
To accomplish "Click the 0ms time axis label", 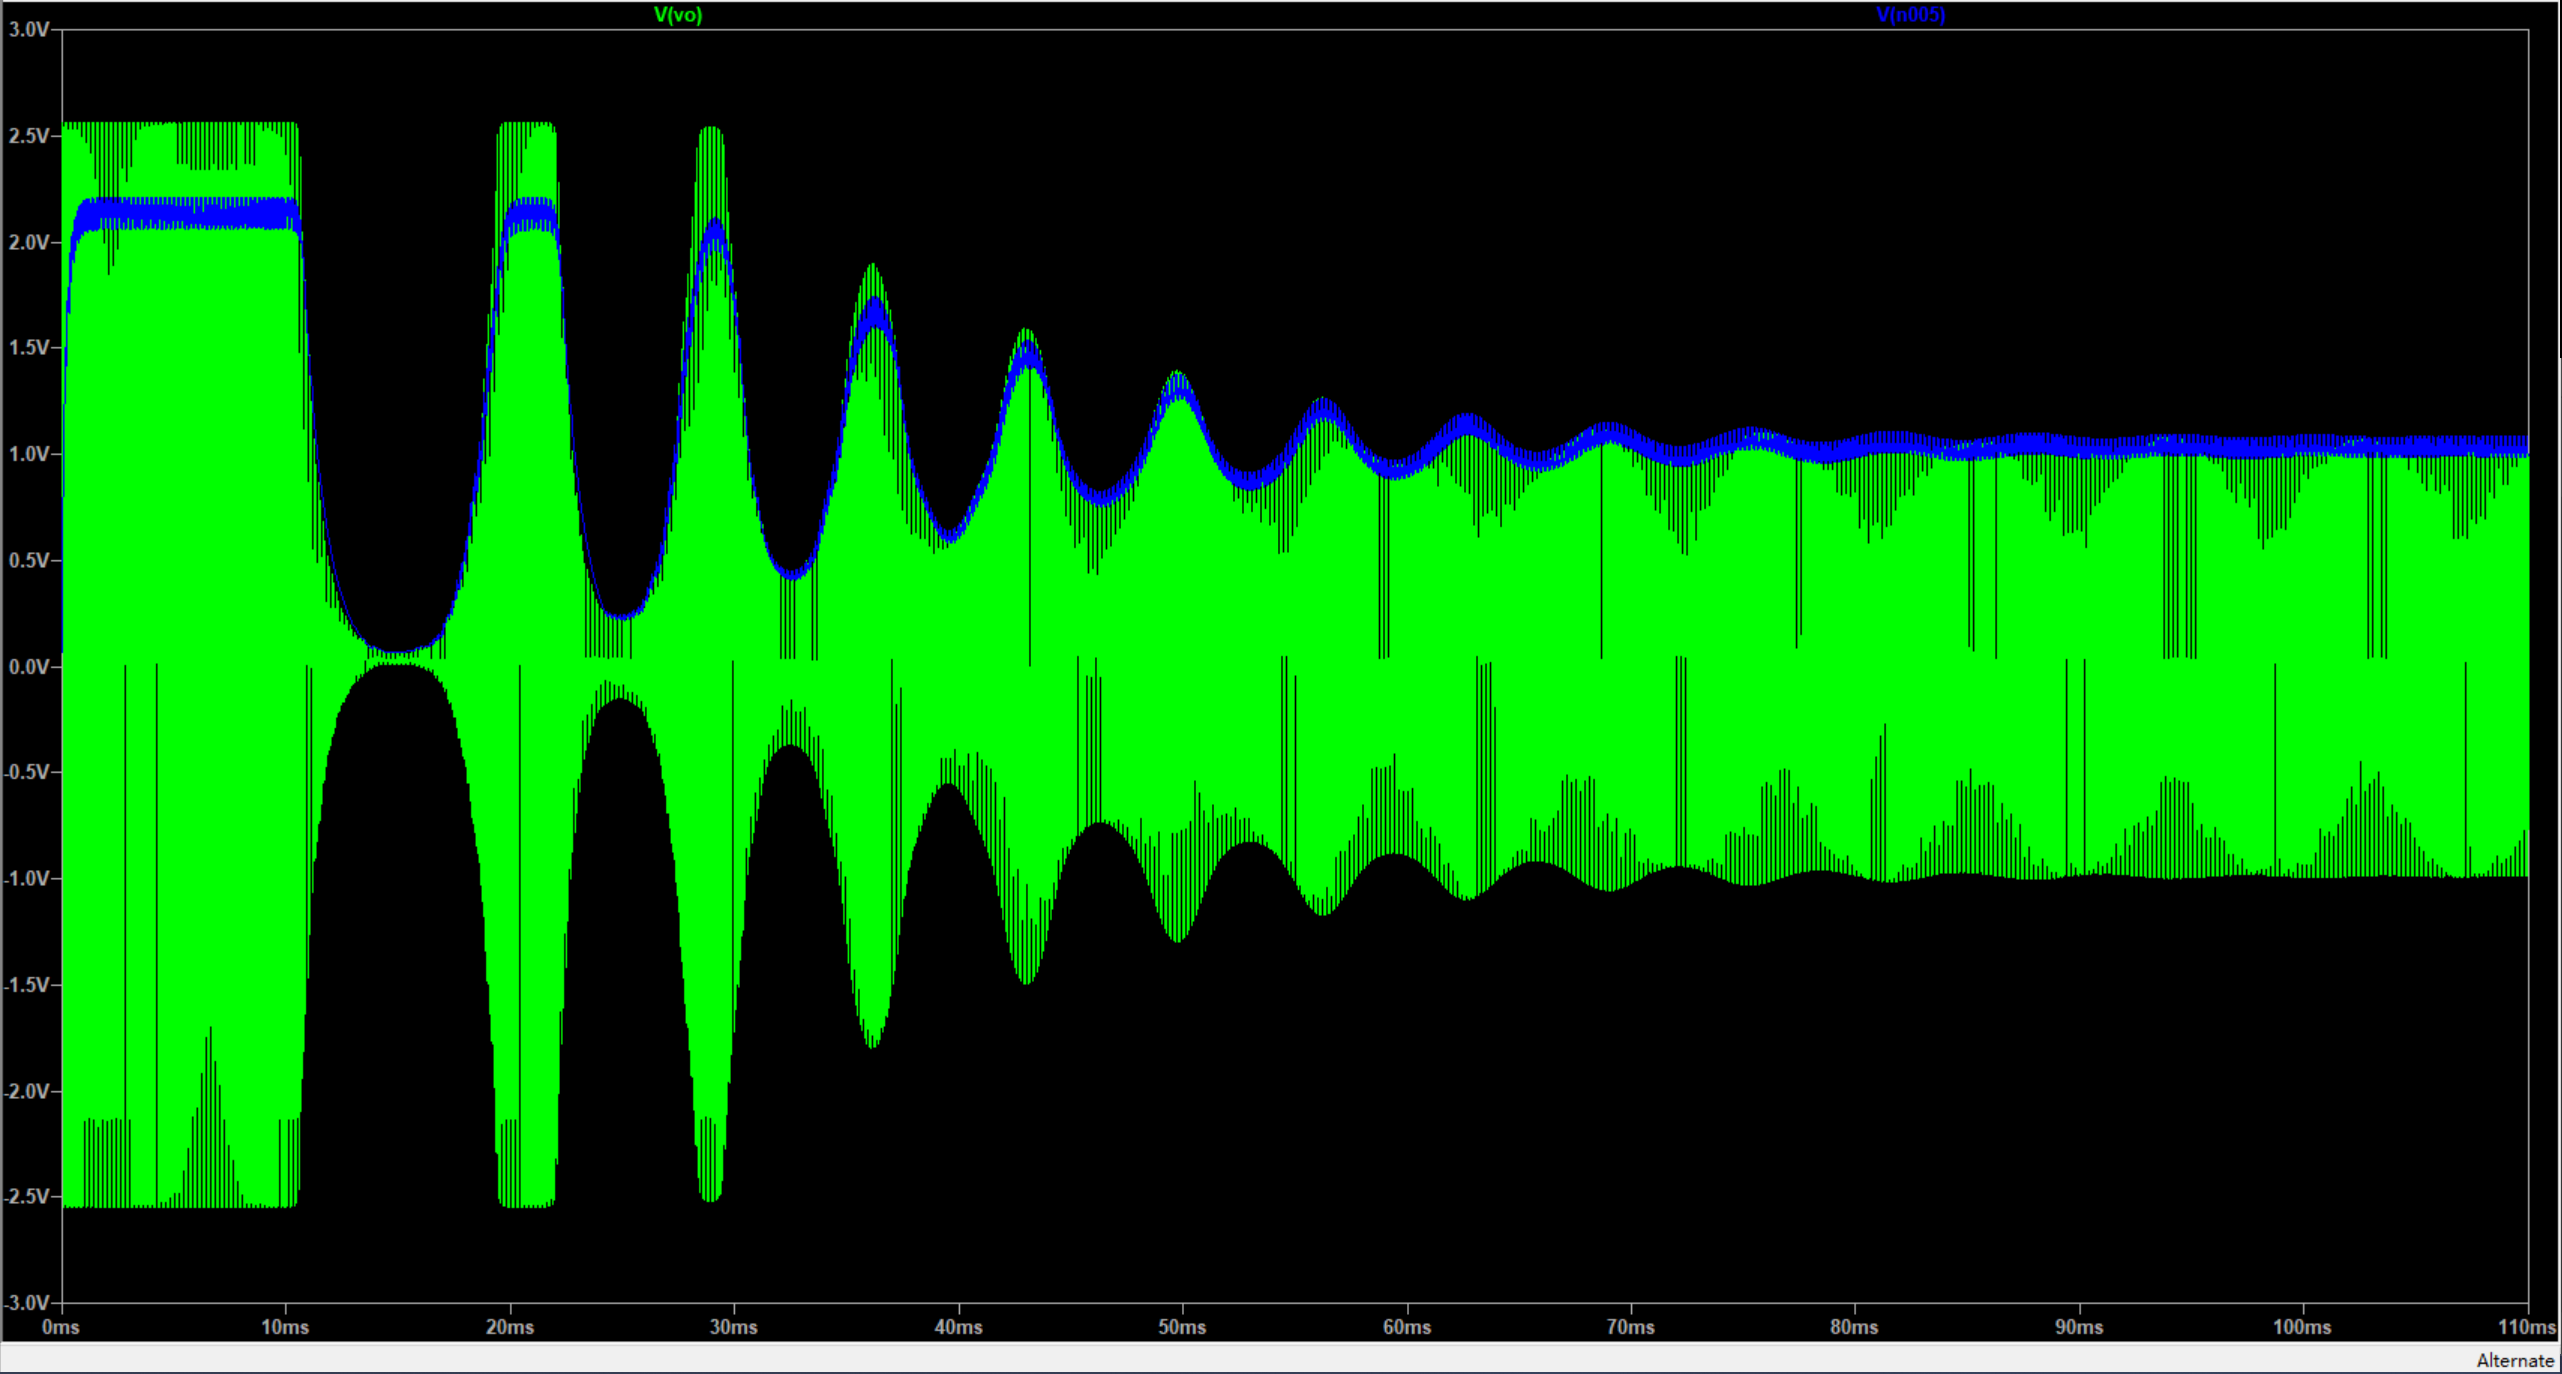I will coord(61,1328).
